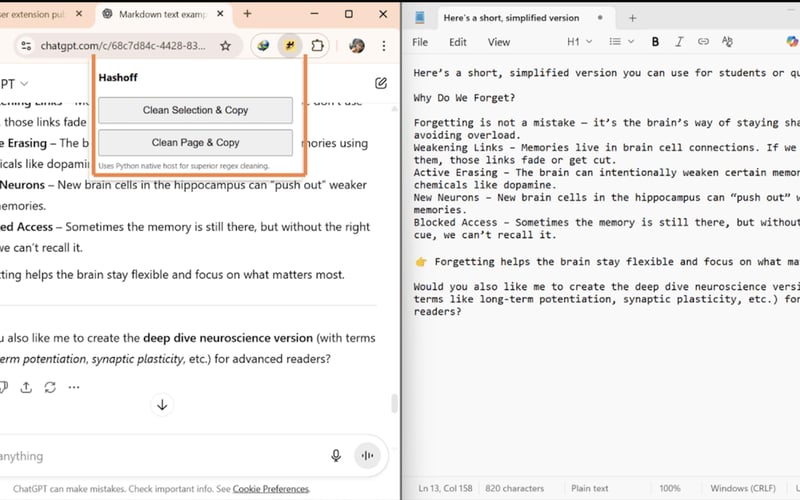The width and height of the screenshot is (800, 500).
Task: Click the Hashoff popup title
Action: tap(118, 78)
